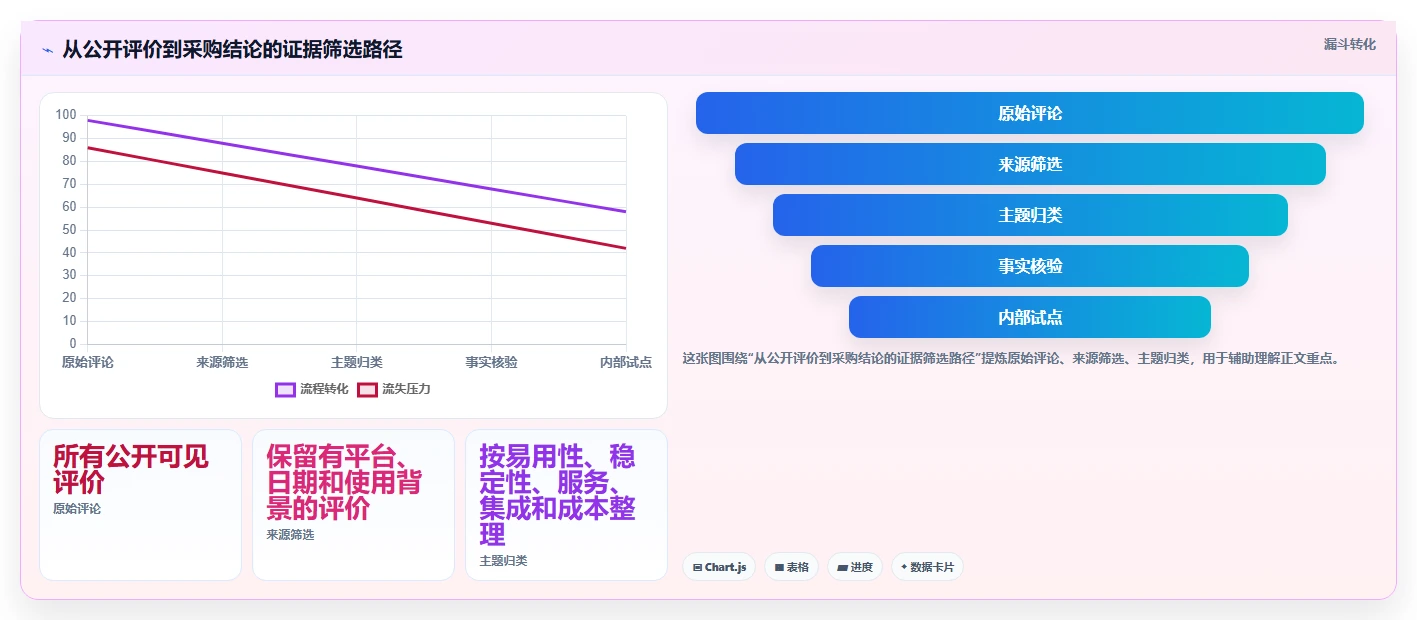Open the 按易用性、稳定性 data card

[566, 505]
